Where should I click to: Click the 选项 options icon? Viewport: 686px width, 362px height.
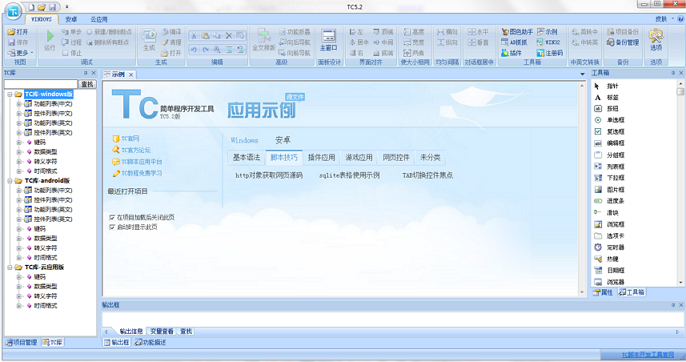pos(656,40)
